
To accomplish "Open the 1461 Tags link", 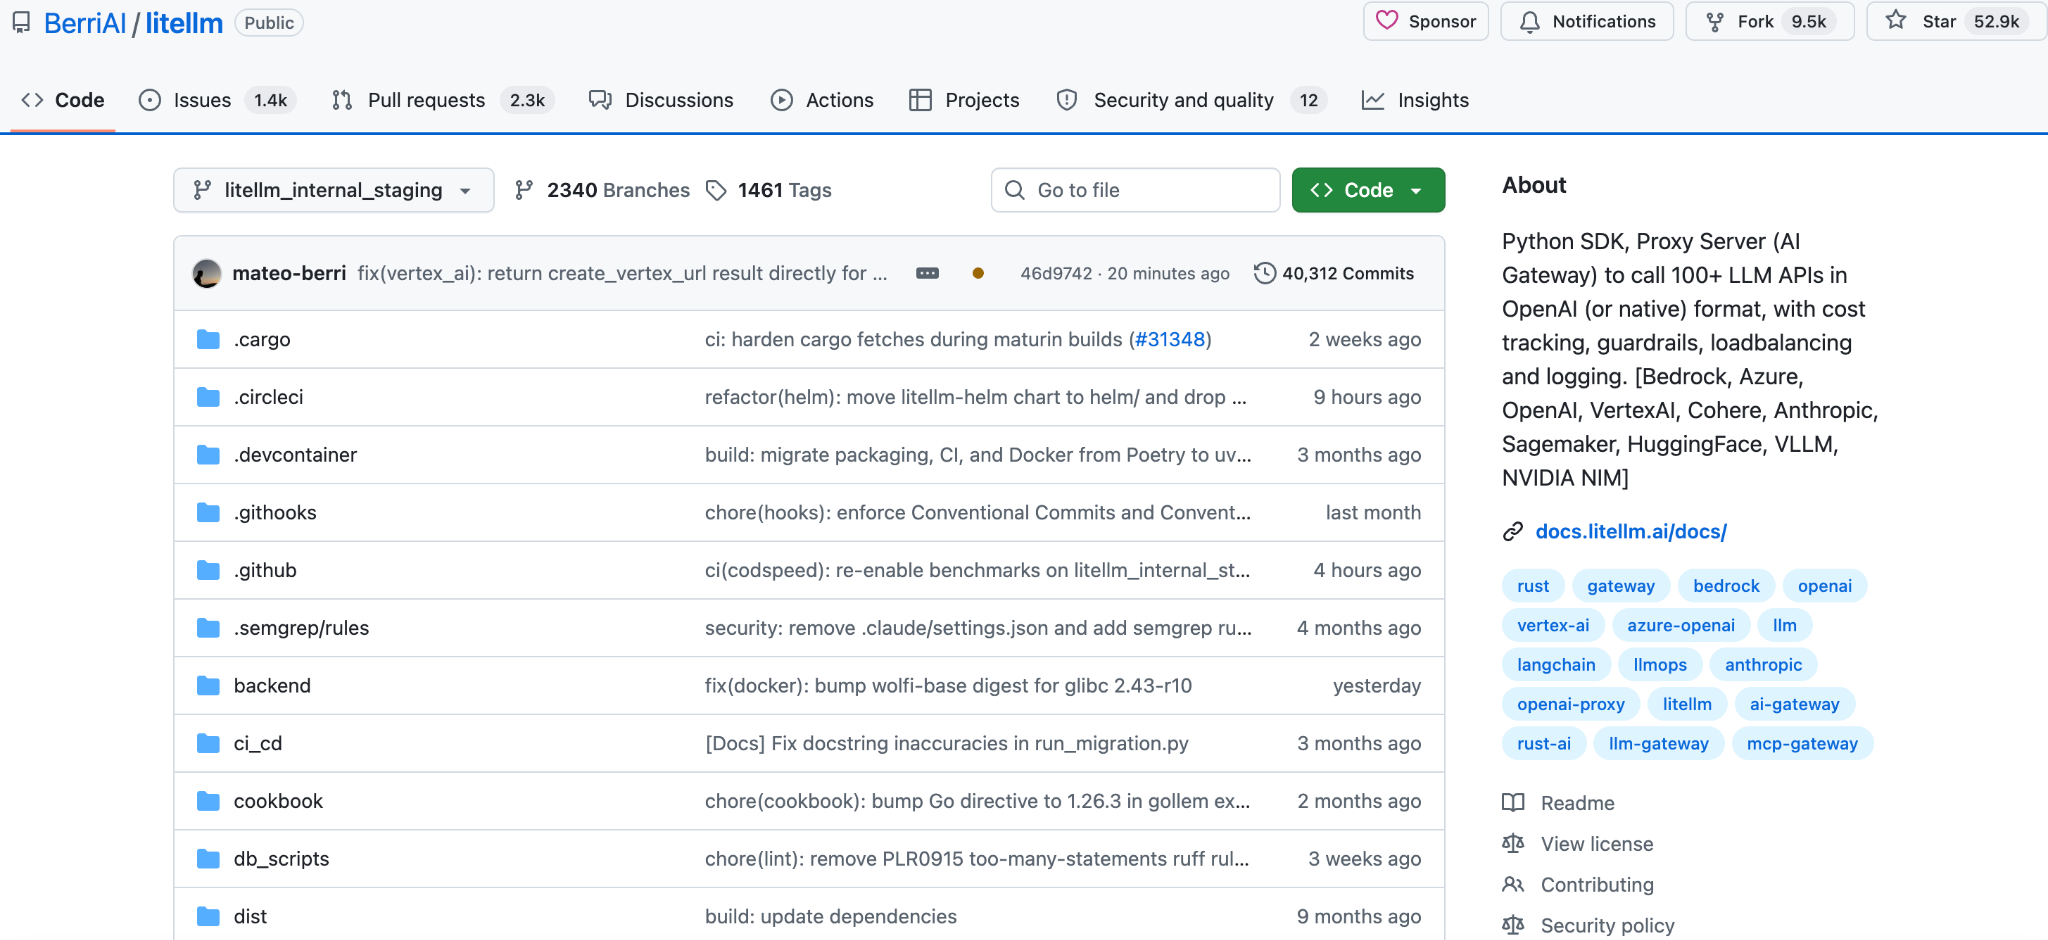I will pyautogui.click(x=769, y=190).
